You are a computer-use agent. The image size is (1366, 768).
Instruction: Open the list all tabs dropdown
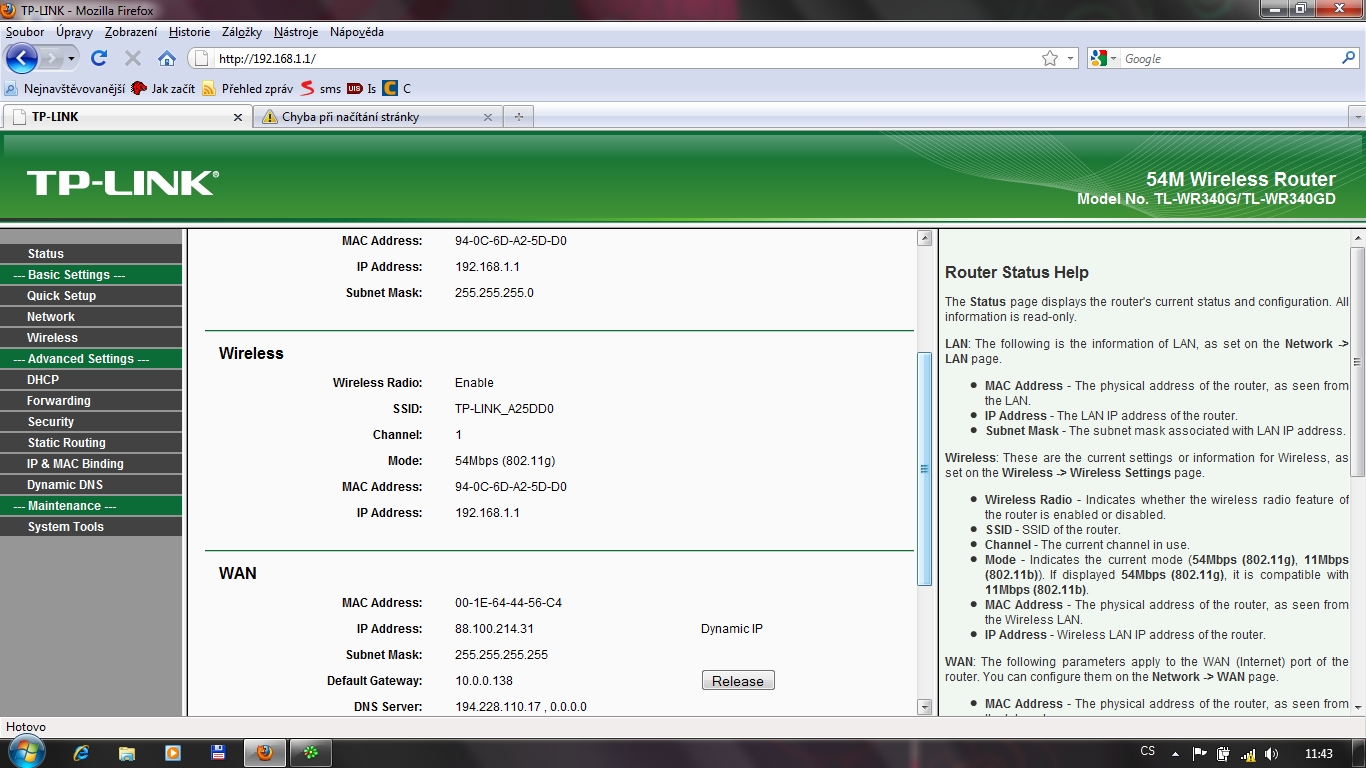pyautogui.click(x=1356, y=117)
